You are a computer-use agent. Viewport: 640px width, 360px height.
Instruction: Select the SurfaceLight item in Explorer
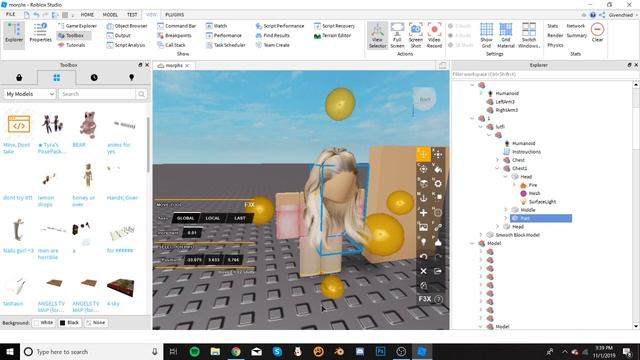542,202
